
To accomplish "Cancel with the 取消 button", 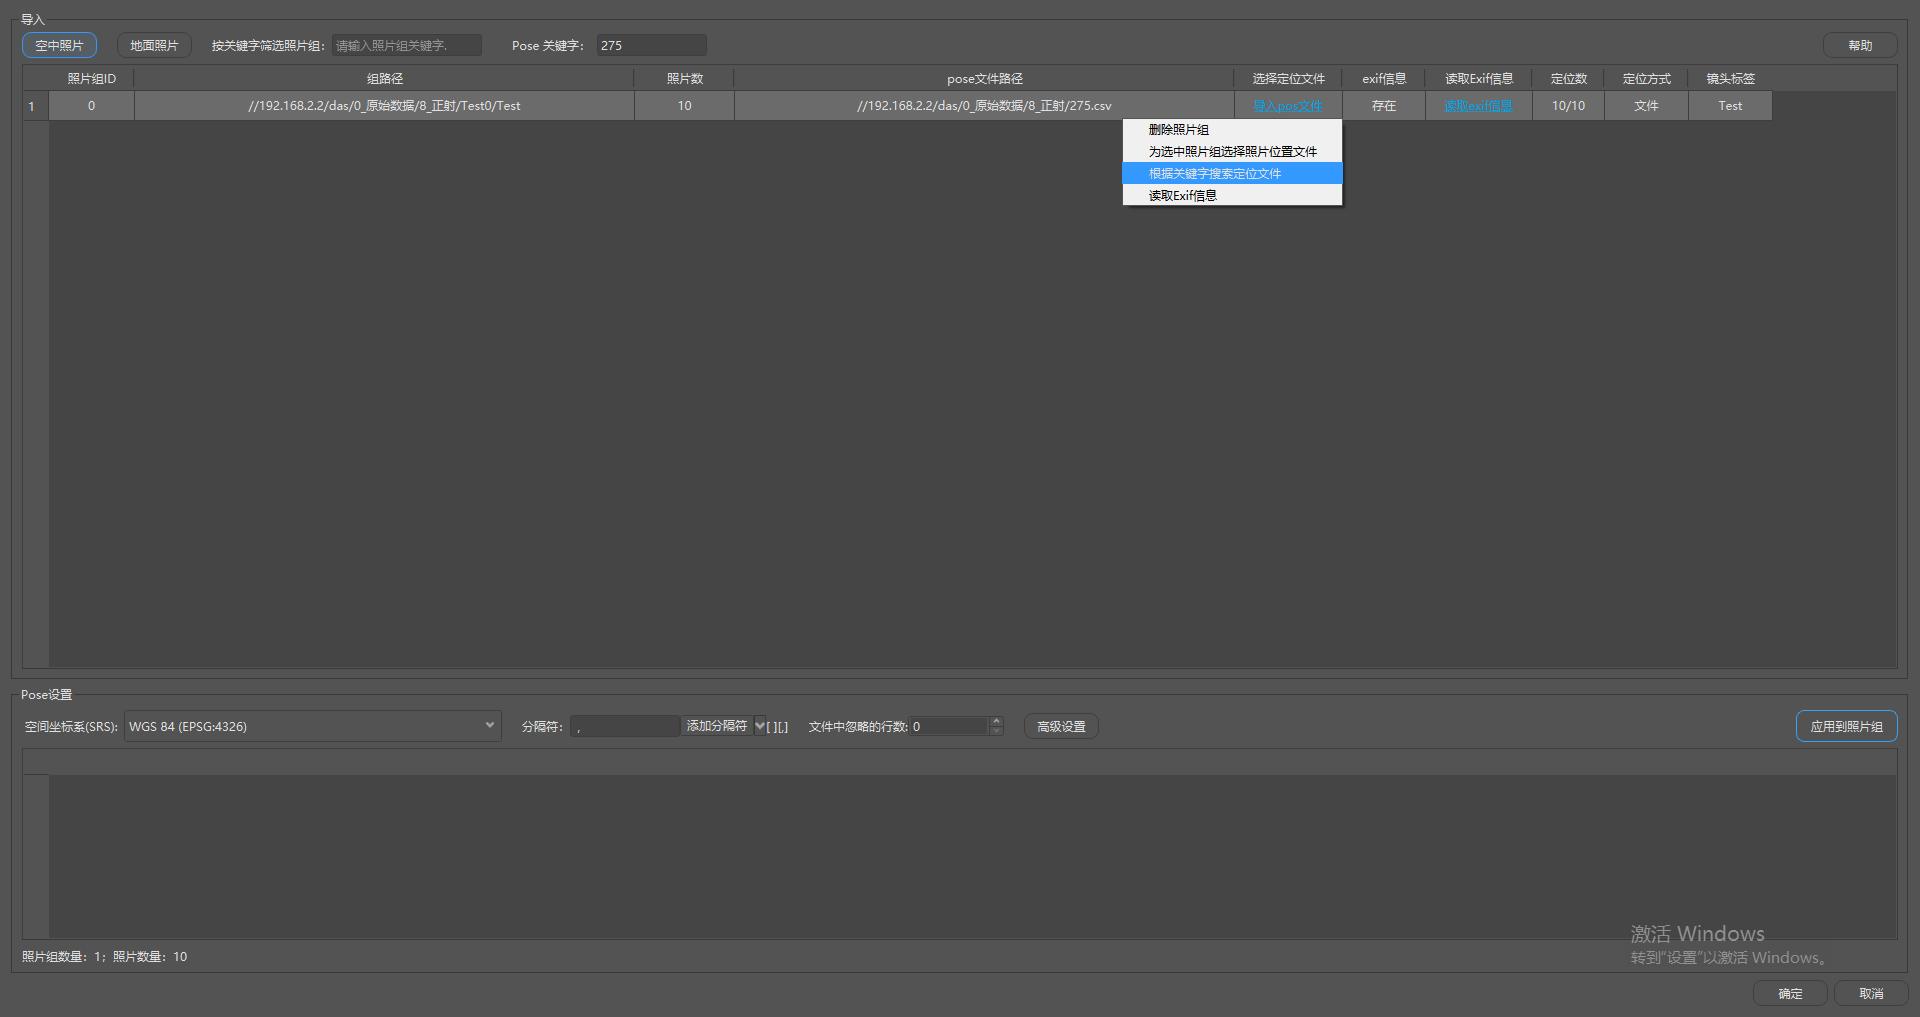I will [x=1871, y=993].
